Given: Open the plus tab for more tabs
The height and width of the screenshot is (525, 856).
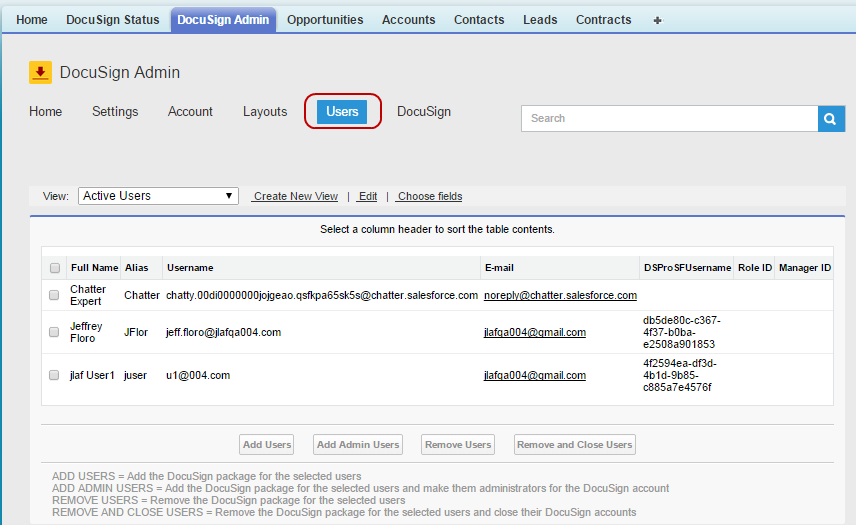Looking at the screenshot, I should point(657,20).
